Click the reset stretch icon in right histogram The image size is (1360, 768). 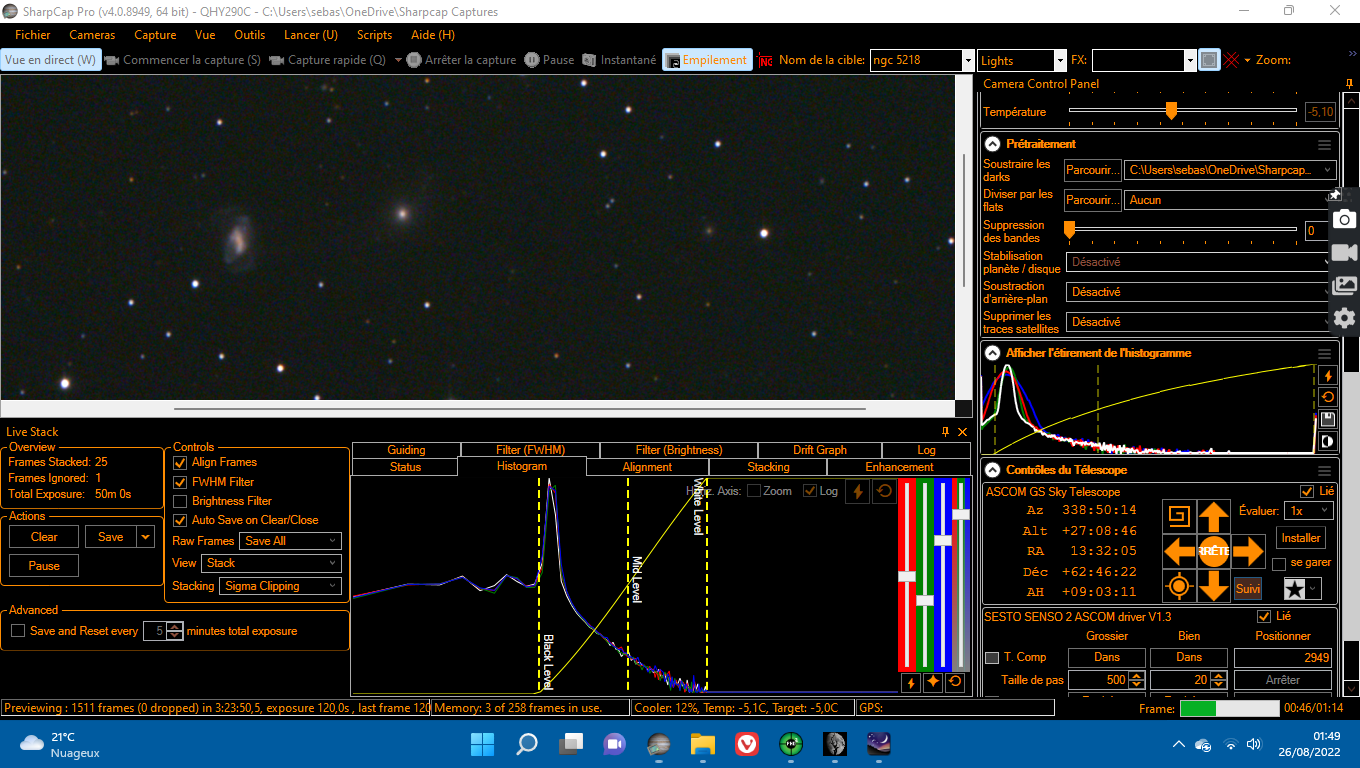click(1328, 397)
